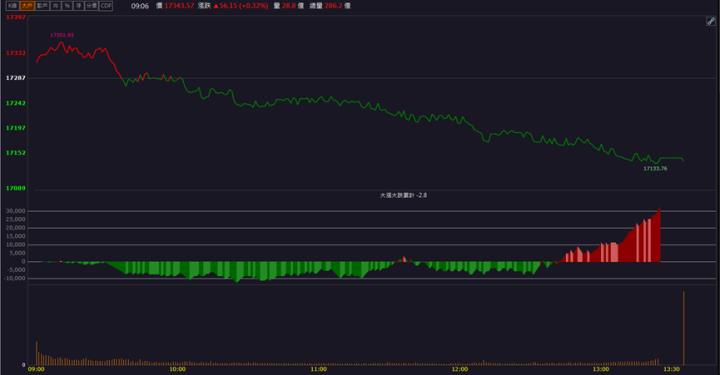This screenshot has width=720, height=375.
Task: Switch to the K線 chart view button
Action: [x=12, y=6]
